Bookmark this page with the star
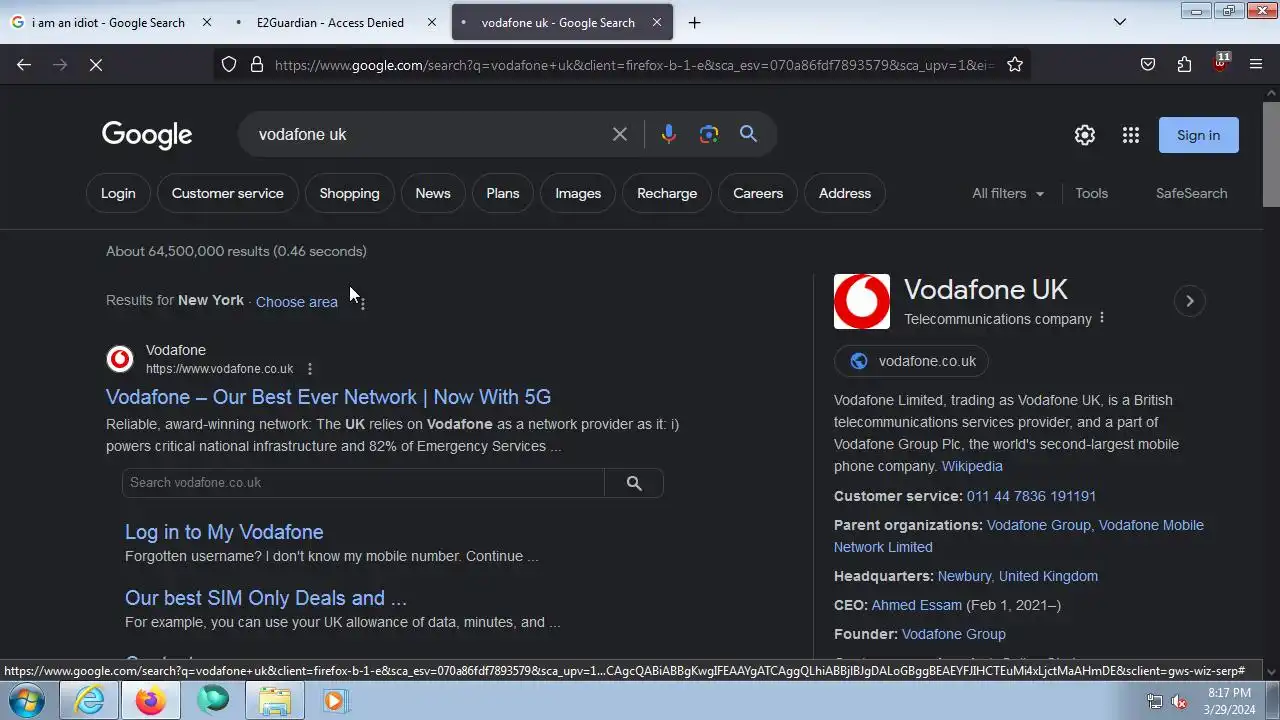The width and height of the screenshot is (1280, 720). click(1015, 64)
